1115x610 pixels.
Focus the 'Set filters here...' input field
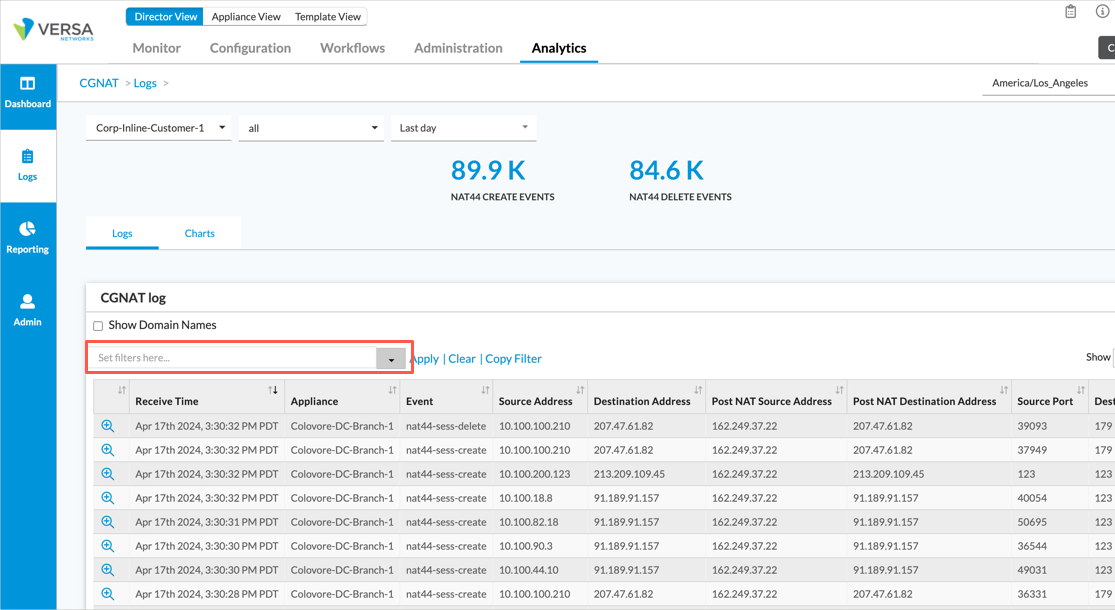(235, 358)
